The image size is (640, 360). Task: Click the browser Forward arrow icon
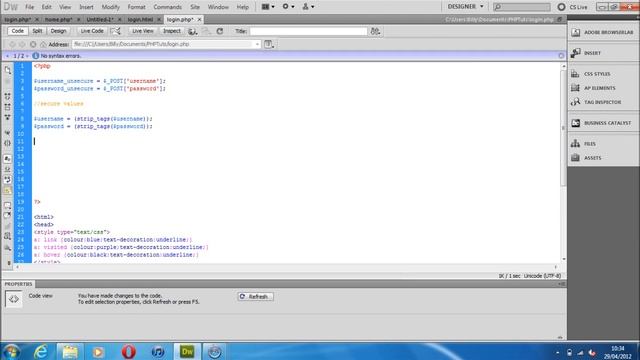click(22, 44)
